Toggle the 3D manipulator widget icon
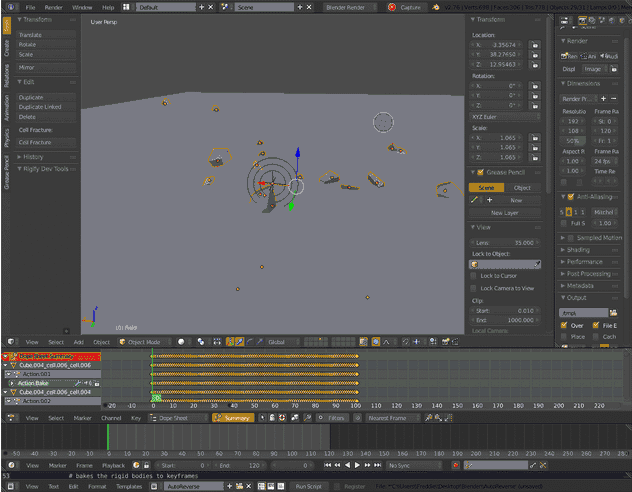The image size is (632, 492). click(x=229, y=342)
